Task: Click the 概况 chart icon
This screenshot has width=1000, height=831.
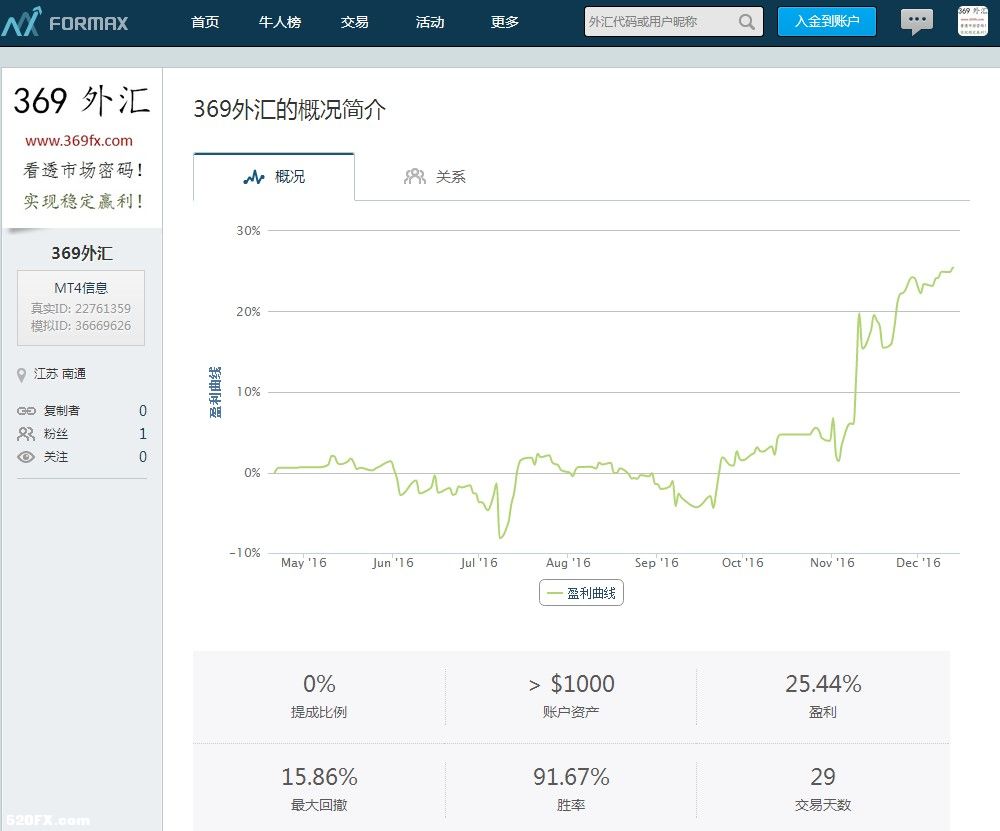Action: pyautogui.click(x=254, y=177)
